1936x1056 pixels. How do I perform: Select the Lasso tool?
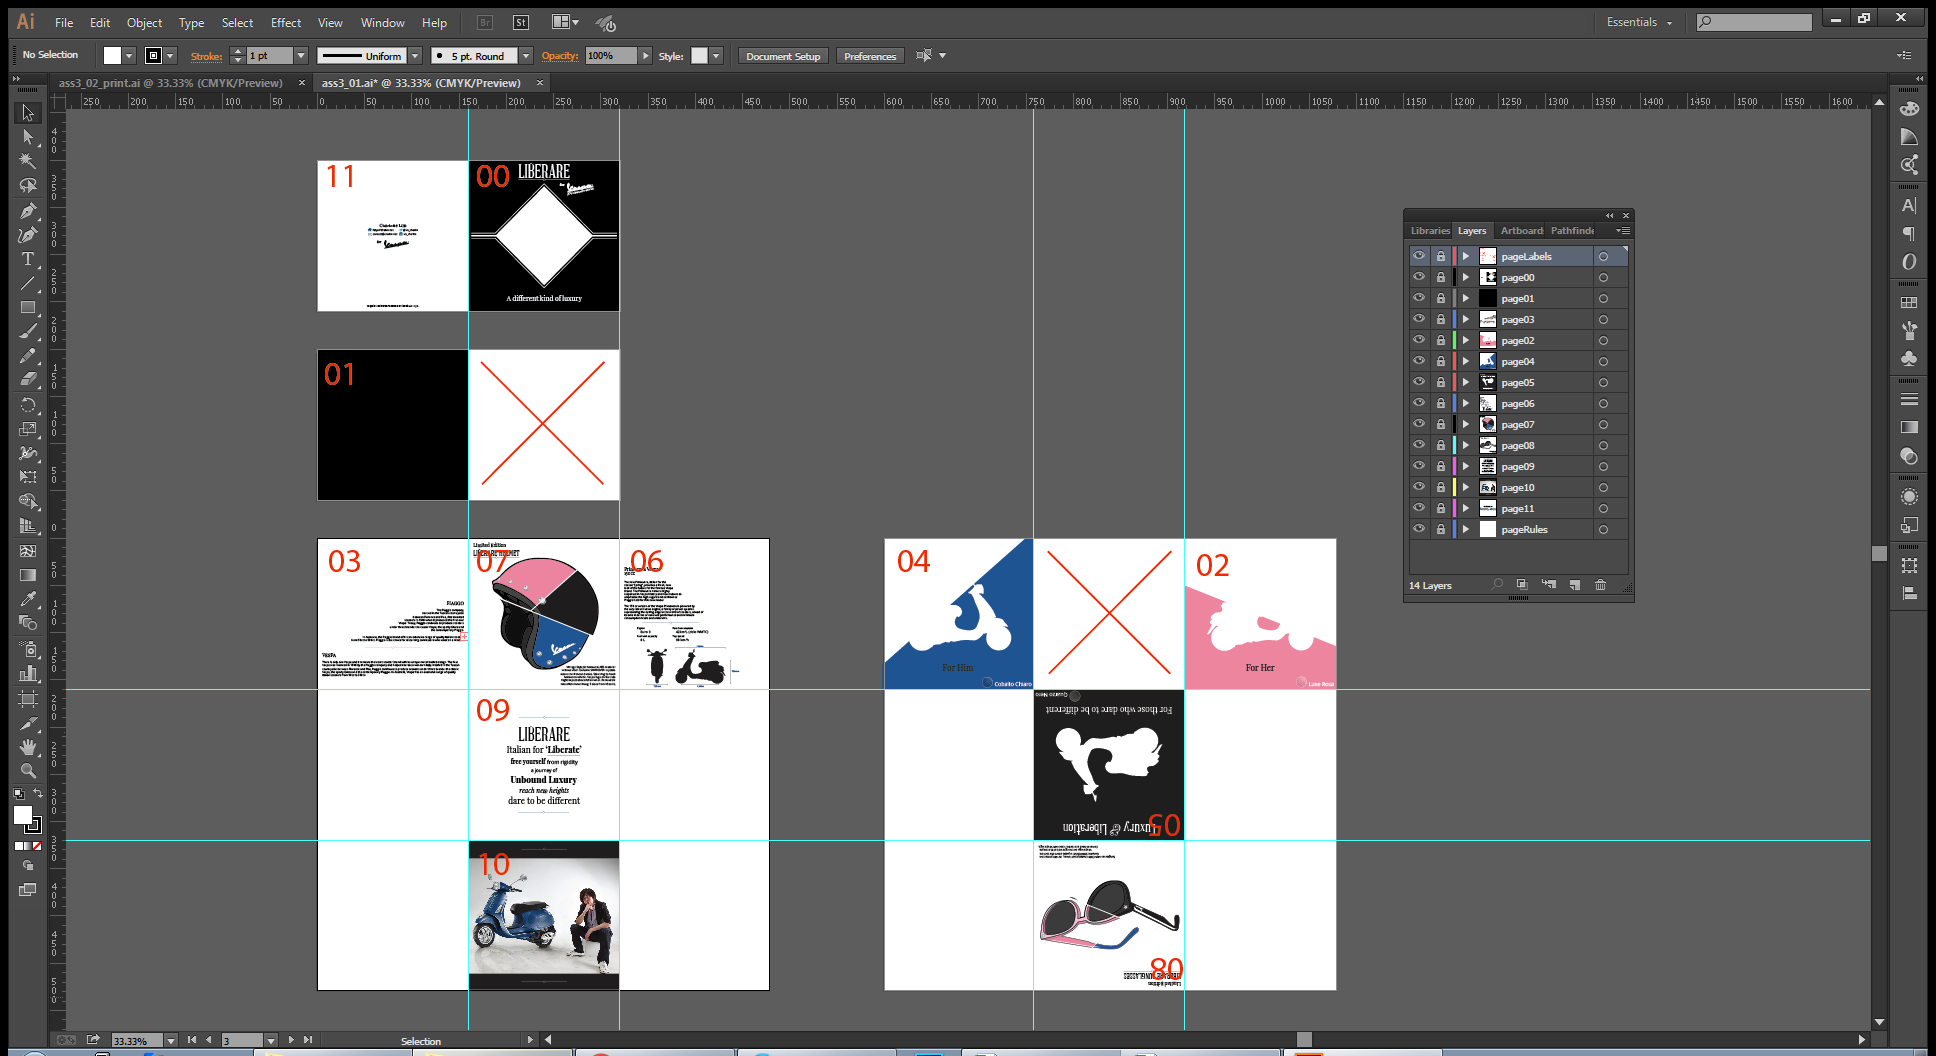(28, 186)
